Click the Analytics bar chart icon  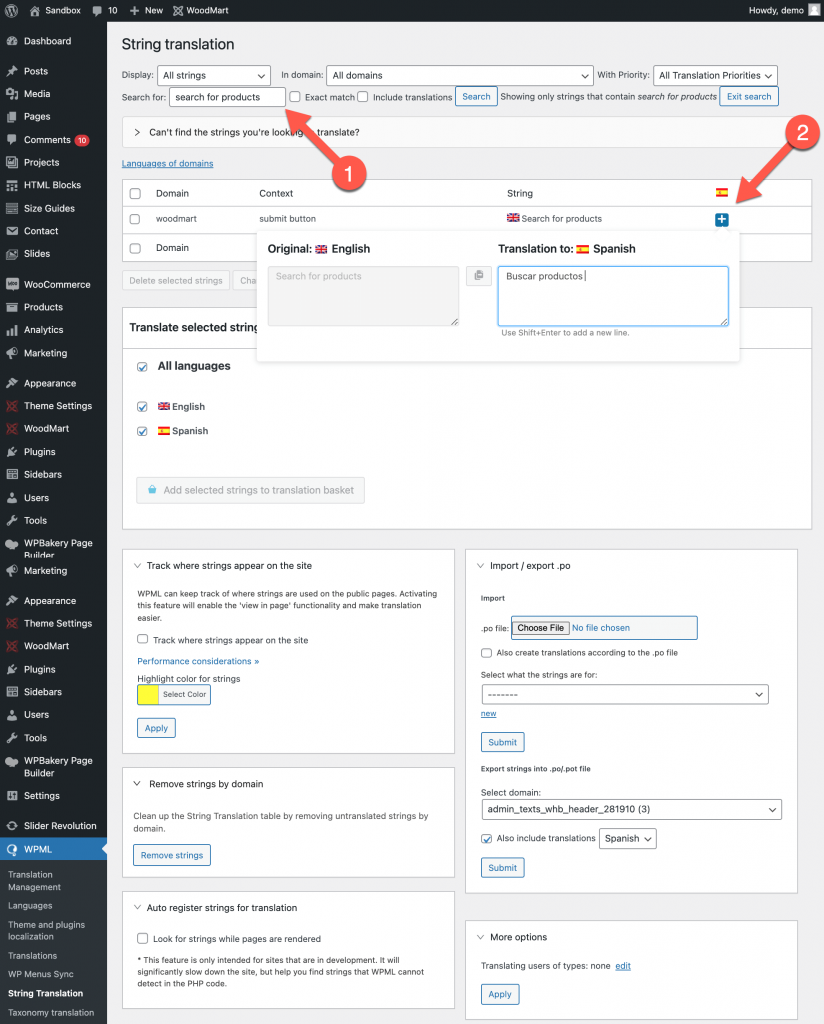[12, 330]
